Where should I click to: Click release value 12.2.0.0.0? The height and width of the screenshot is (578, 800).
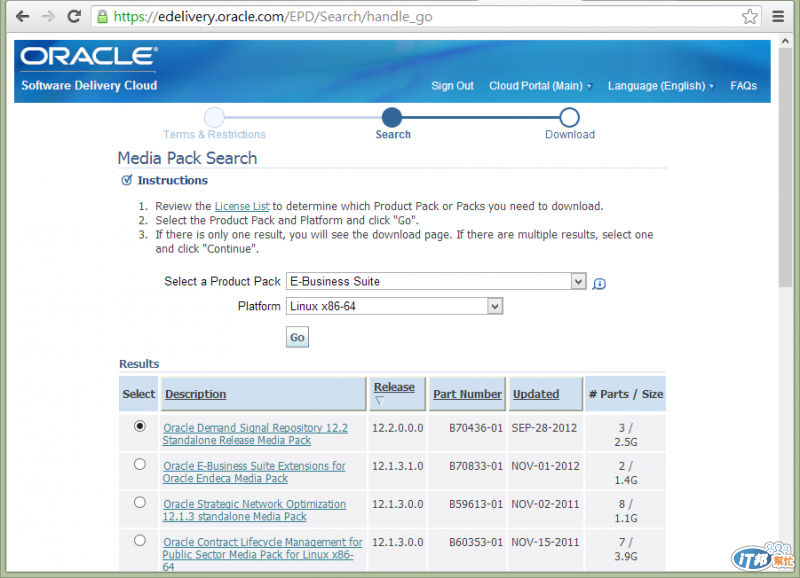397,428
